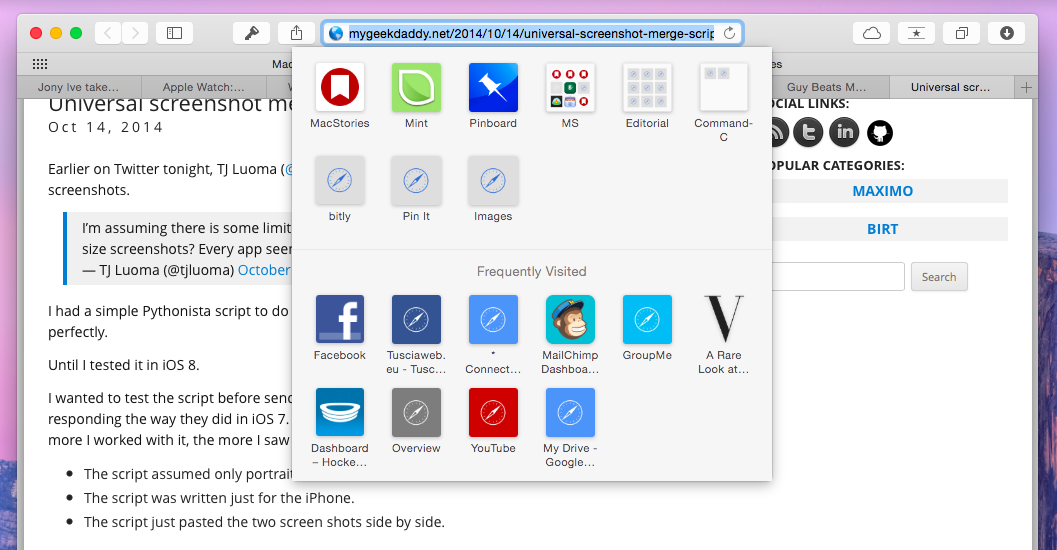Screen dimensions: 1057x550
Task: Open a new tab
Action: pyautogui.click(x=1026, y=88)
